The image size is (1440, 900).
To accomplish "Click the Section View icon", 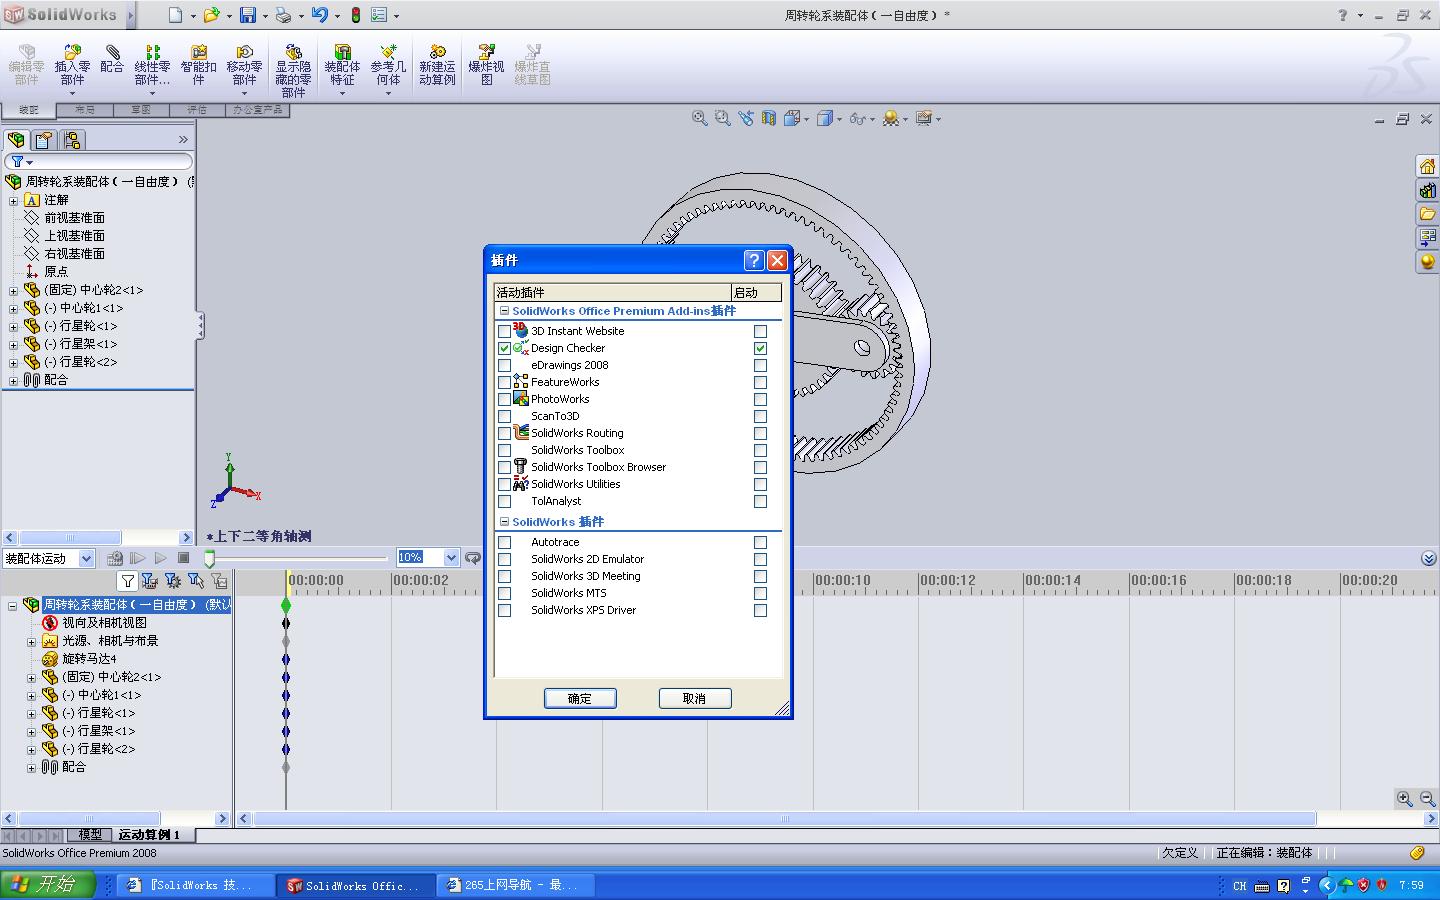I will click(x=769, y=118).
